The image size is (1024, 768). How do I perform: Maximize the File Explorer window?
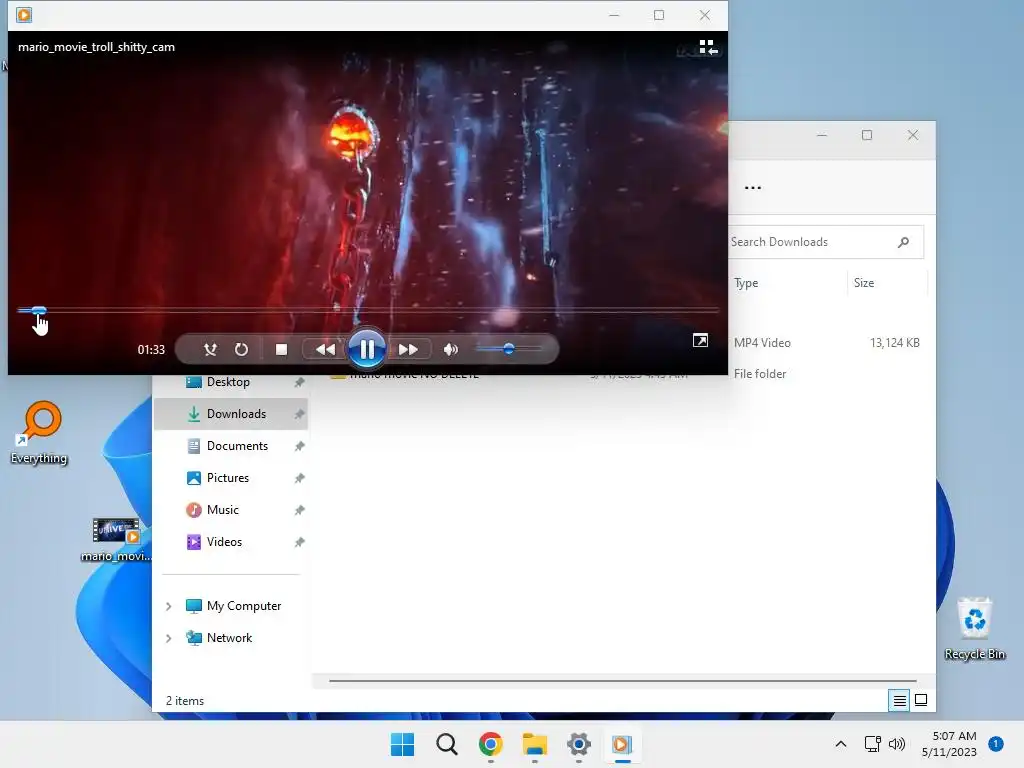[x=867, y=135]
